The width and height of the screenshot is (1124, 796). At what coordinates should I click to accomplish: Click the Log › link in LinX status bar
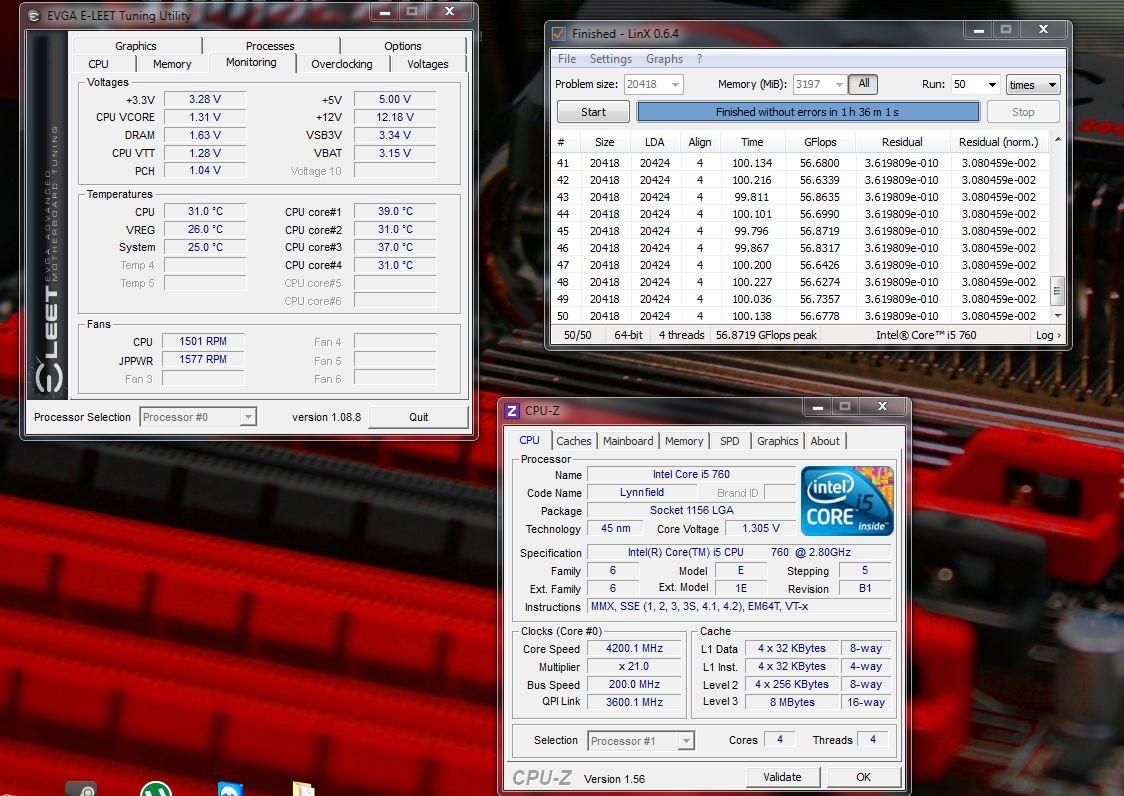pyautogui.click(x=1048, y=335)
